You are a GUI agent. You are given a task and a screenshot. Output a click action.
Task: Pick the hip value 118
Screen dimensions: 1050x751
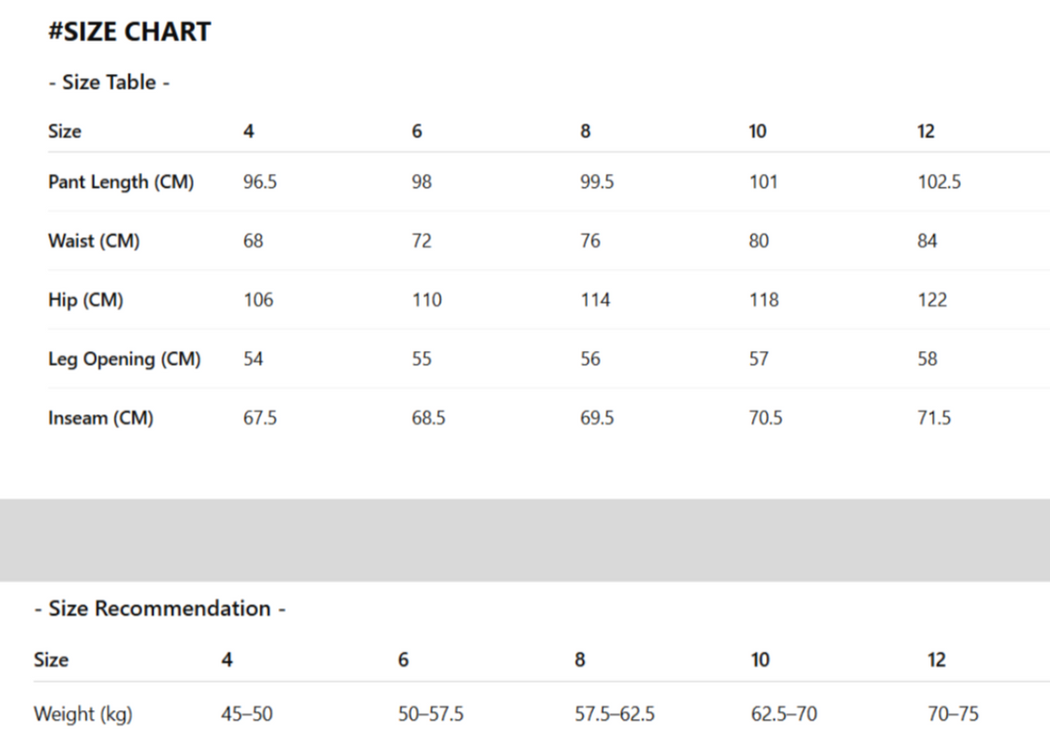coord(763,300)
